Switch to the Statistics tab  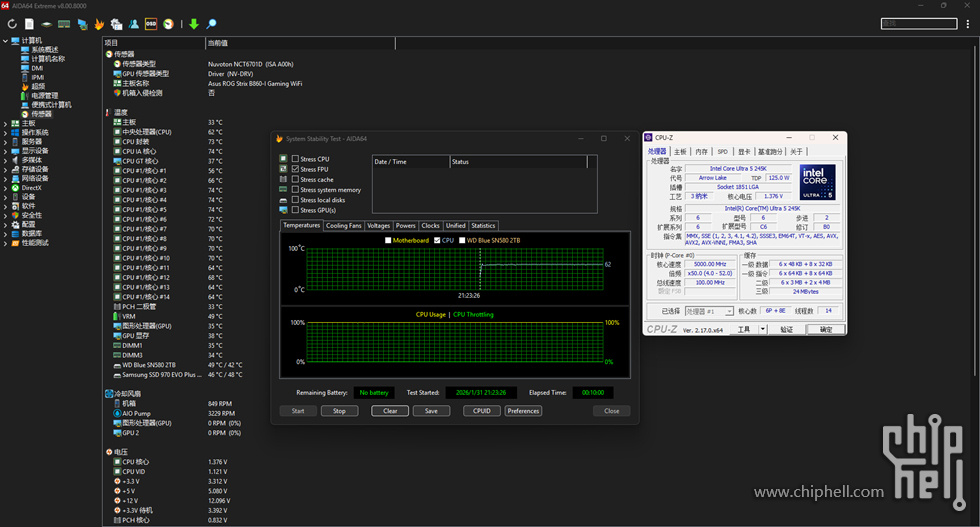point(483,226)
